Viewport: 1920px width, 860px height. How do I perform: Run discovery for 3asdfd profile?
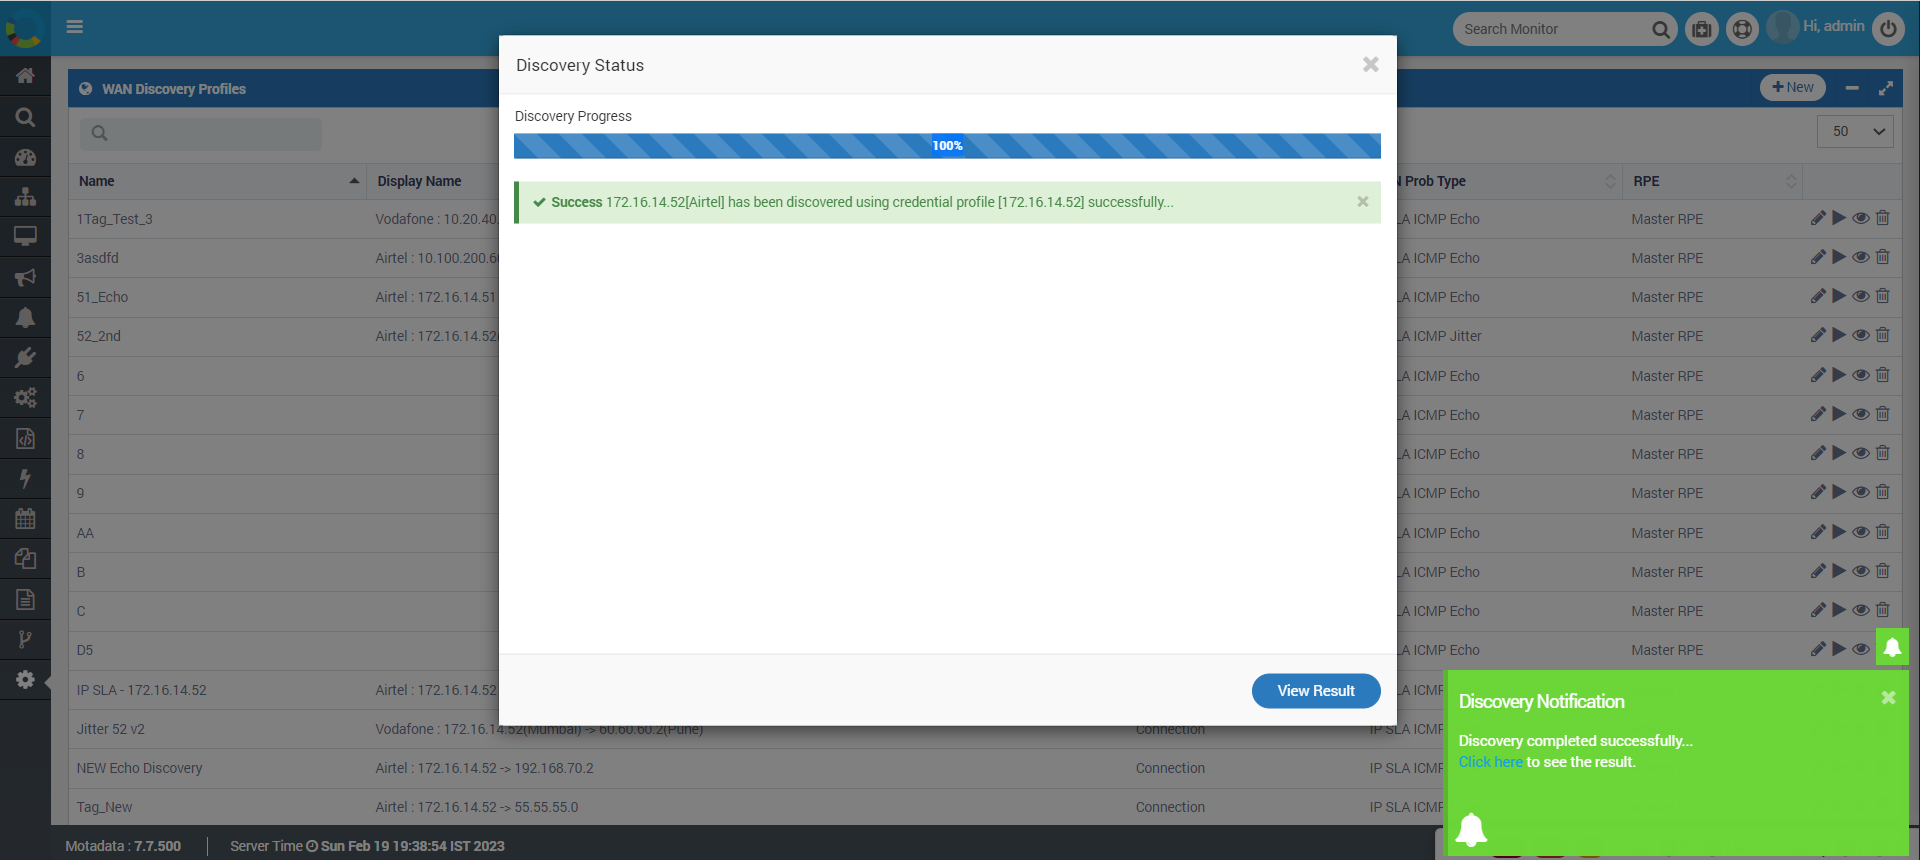1839,257
